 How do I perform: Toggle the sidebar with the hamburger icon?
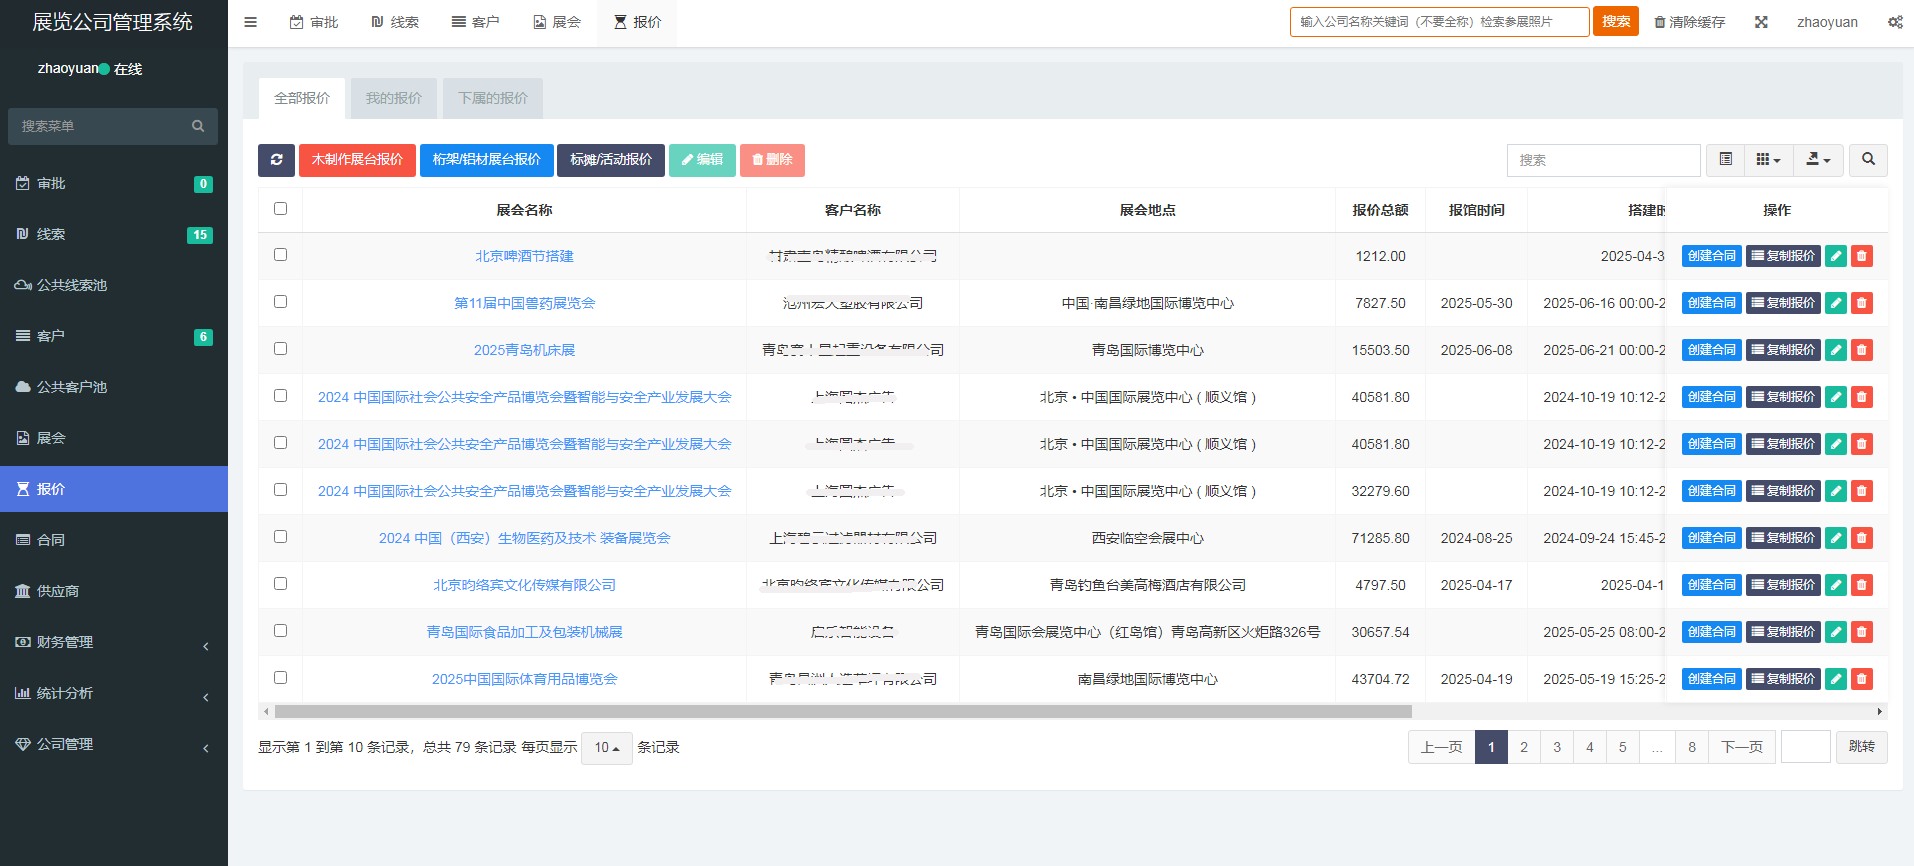pos(250,22)
